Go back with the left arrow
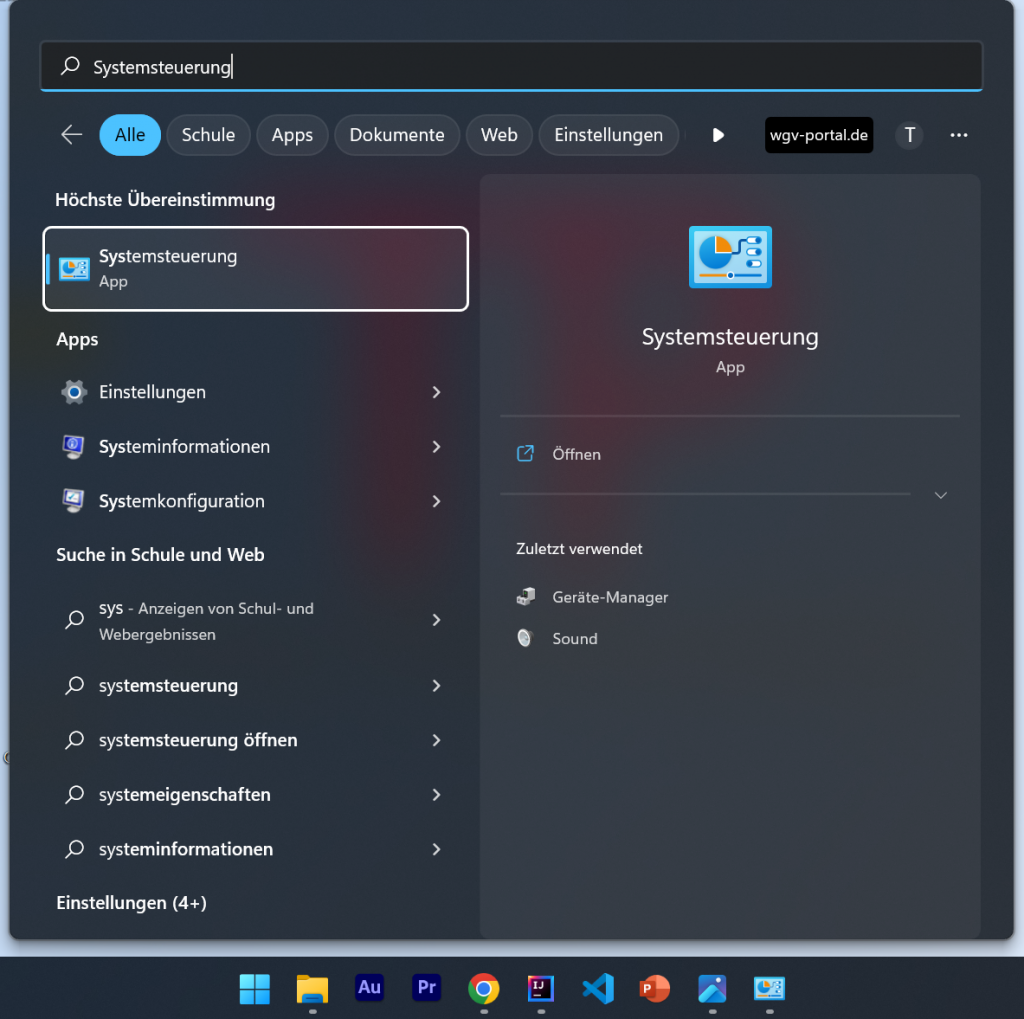 [71, 135]
